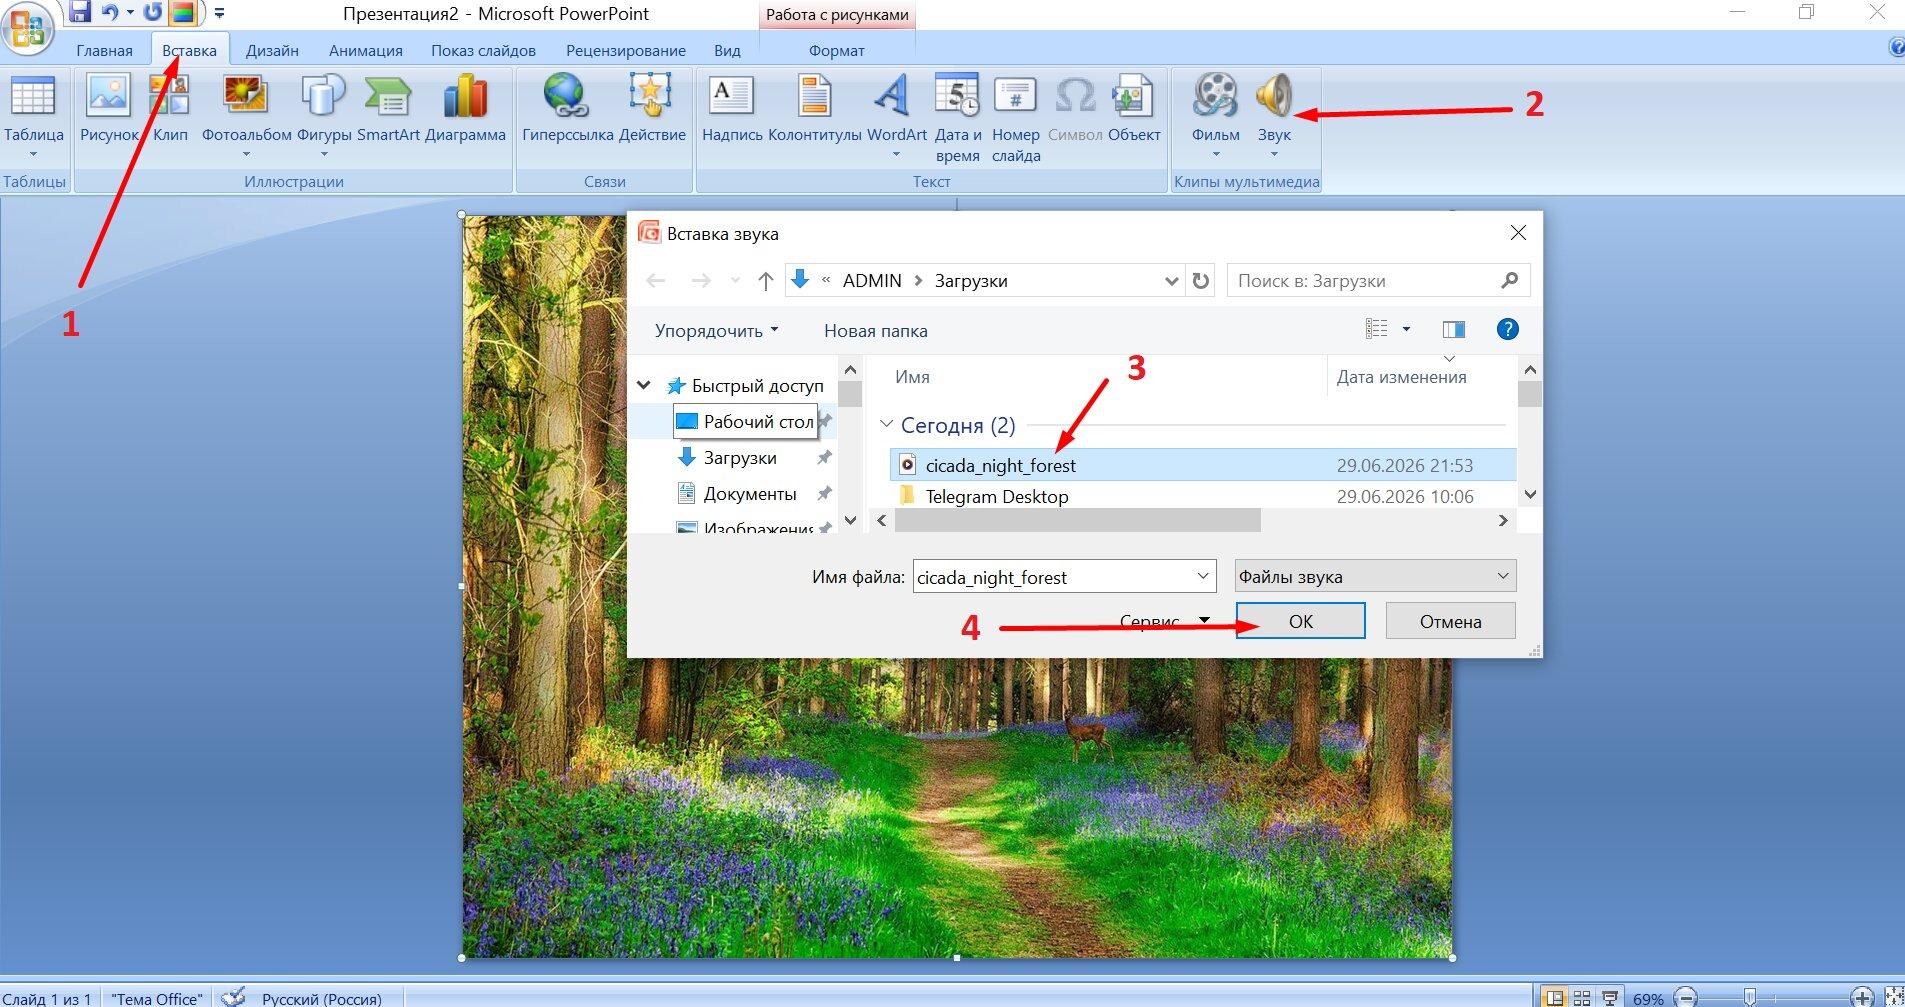Click the horizontal scrollbar in file list

click(1078, 520)
